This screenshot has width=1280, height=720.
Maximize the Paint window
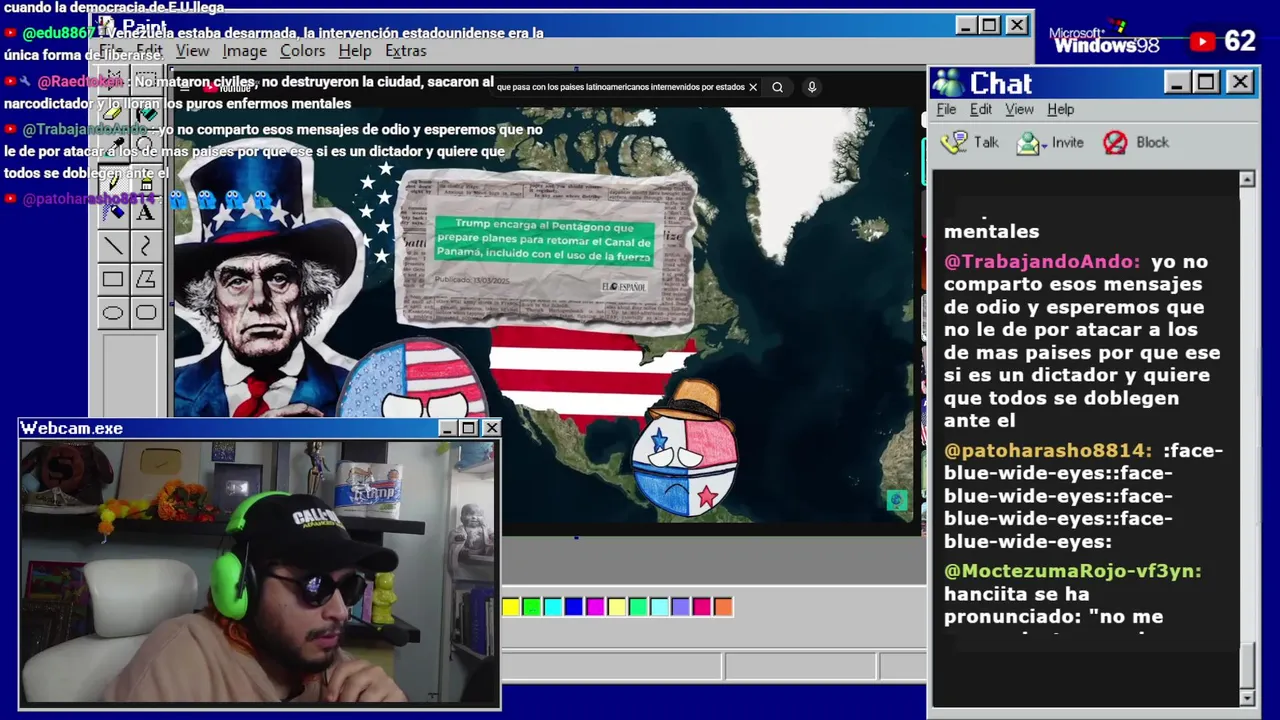(989, 25)
